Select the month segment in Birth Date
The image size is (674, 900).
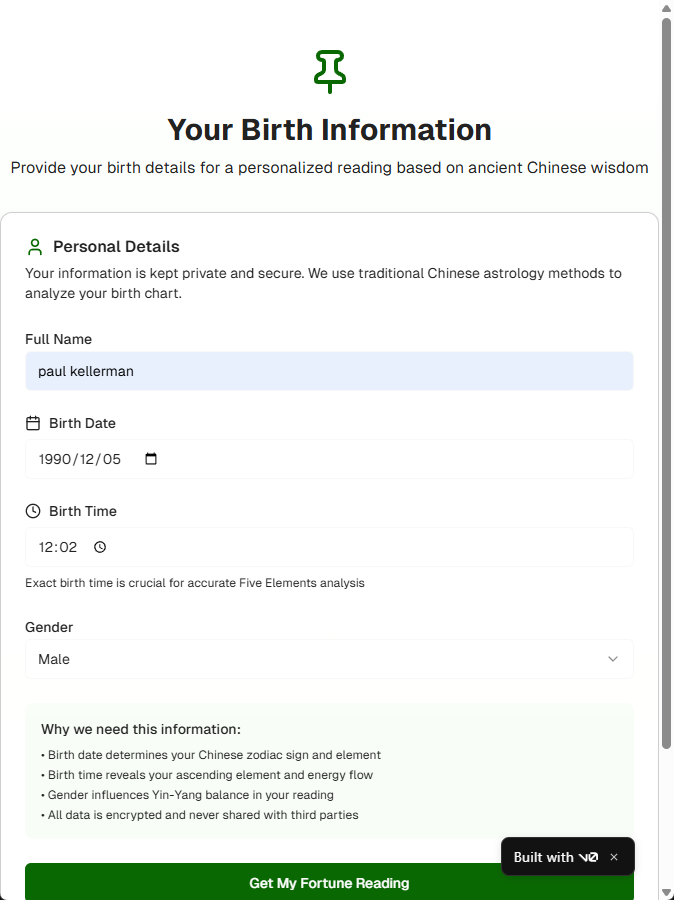(88, 459)
